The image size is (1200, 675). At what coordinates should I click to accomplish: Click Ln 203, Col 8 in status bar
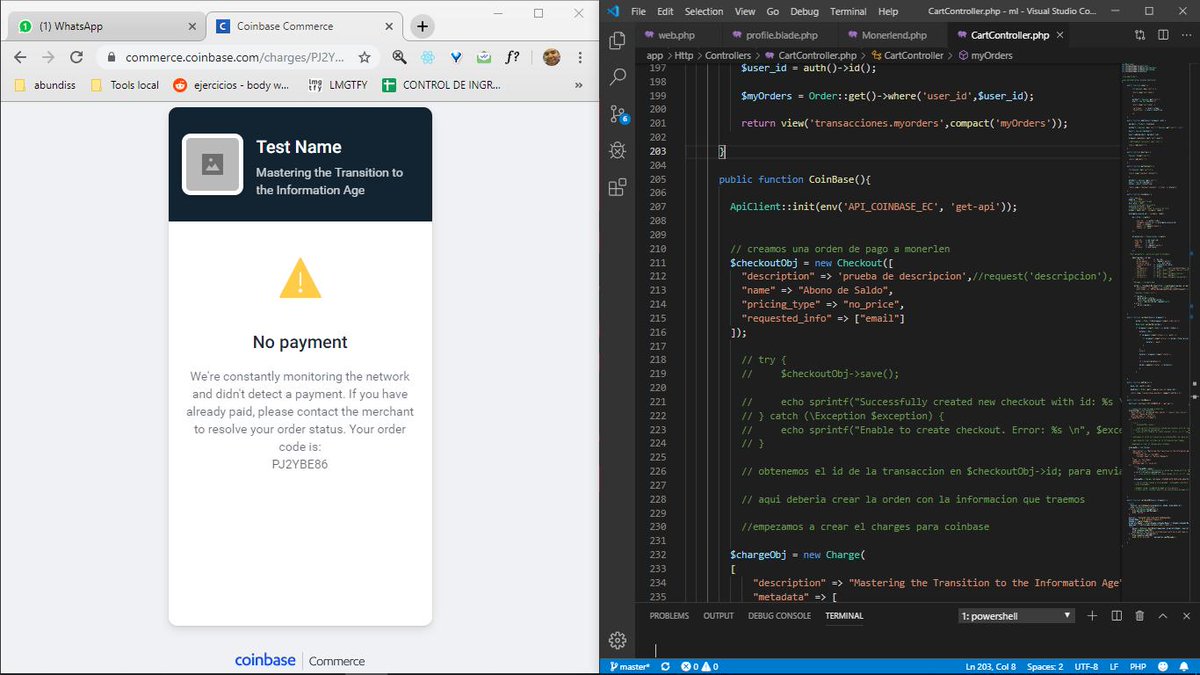click(x=990, y=666)
